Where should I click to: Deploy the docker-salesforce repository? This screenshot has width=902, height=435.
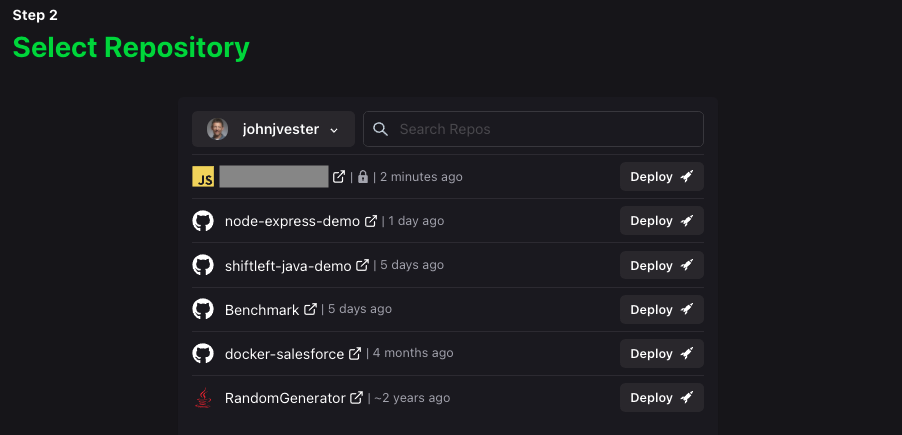pos(661,354)
